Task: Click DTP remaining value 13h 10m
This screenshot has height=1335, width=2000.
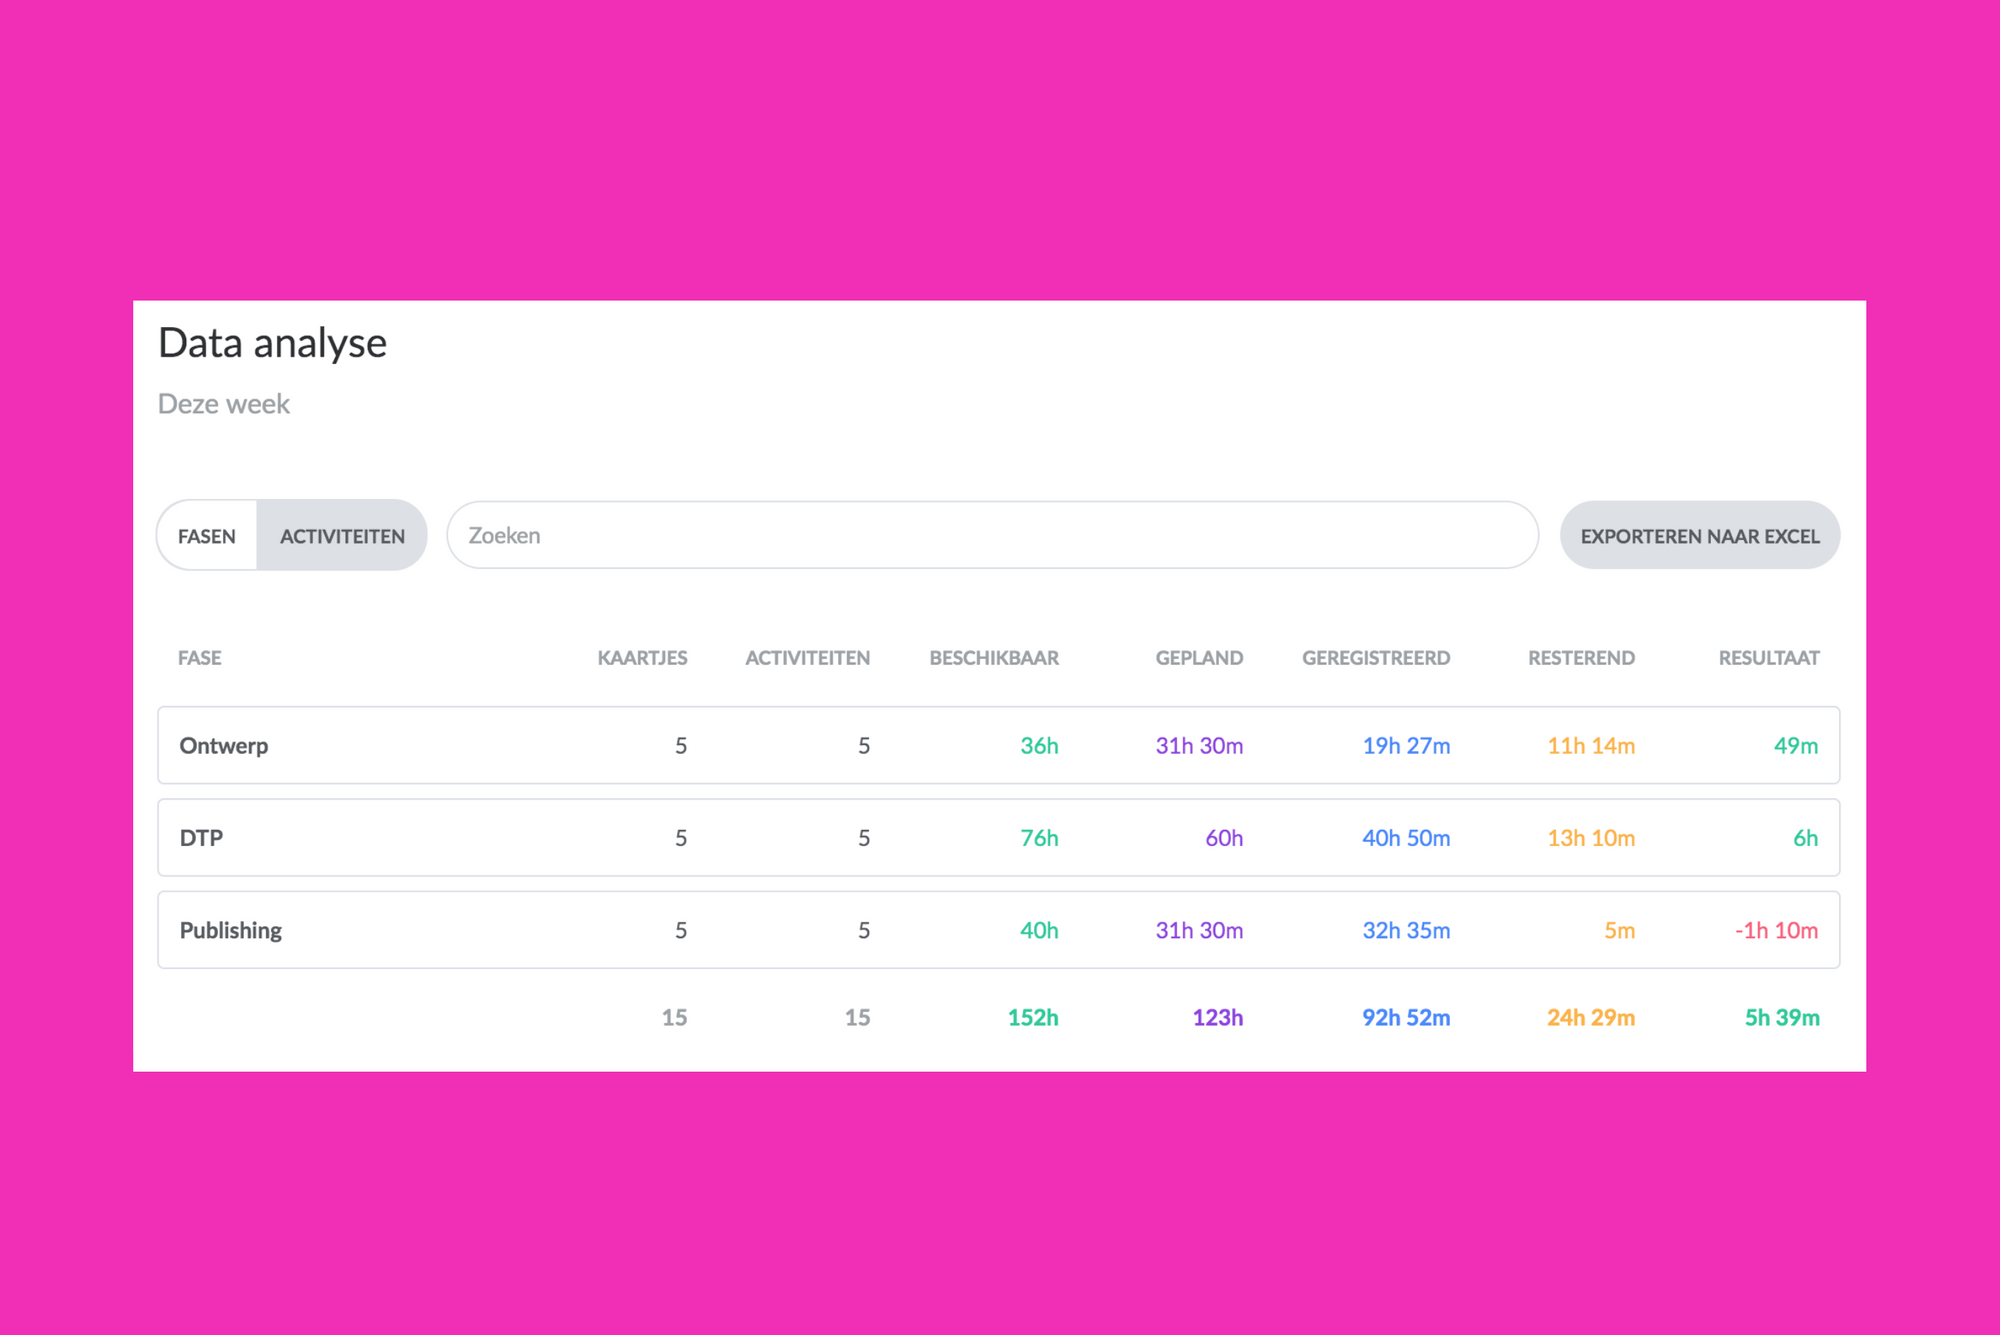Action: point(1591,838)
